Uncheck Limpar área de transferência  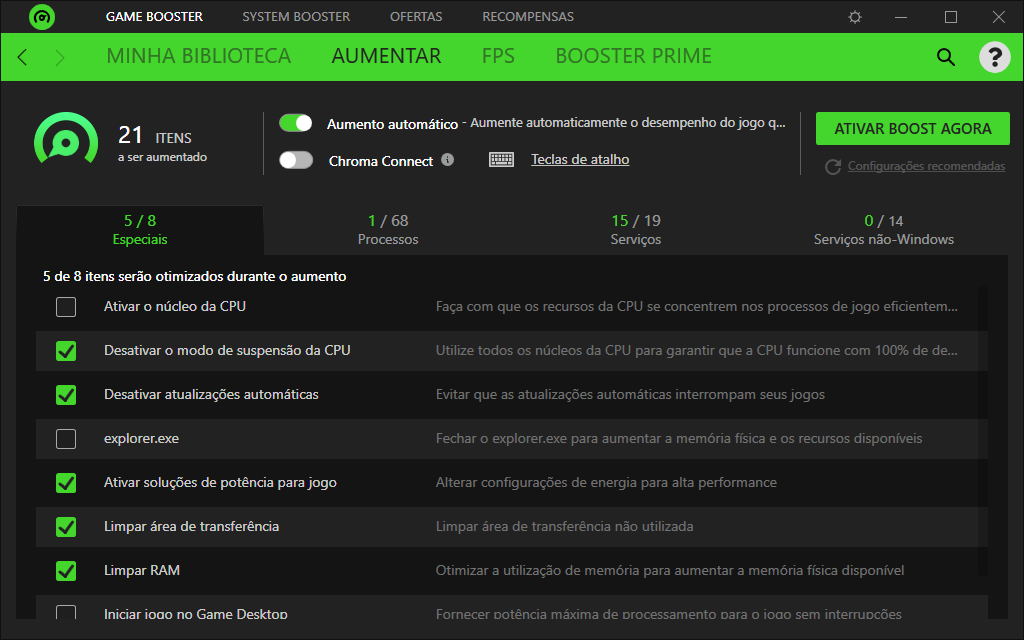pyautogui.click(x=66, y=527)
